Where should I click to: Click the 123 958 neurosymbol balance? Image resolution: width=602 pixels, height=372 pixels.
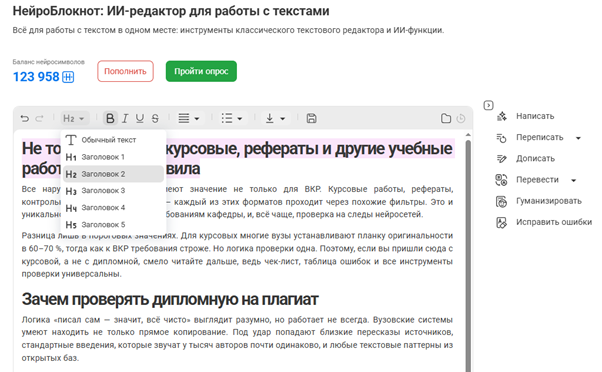36,77
